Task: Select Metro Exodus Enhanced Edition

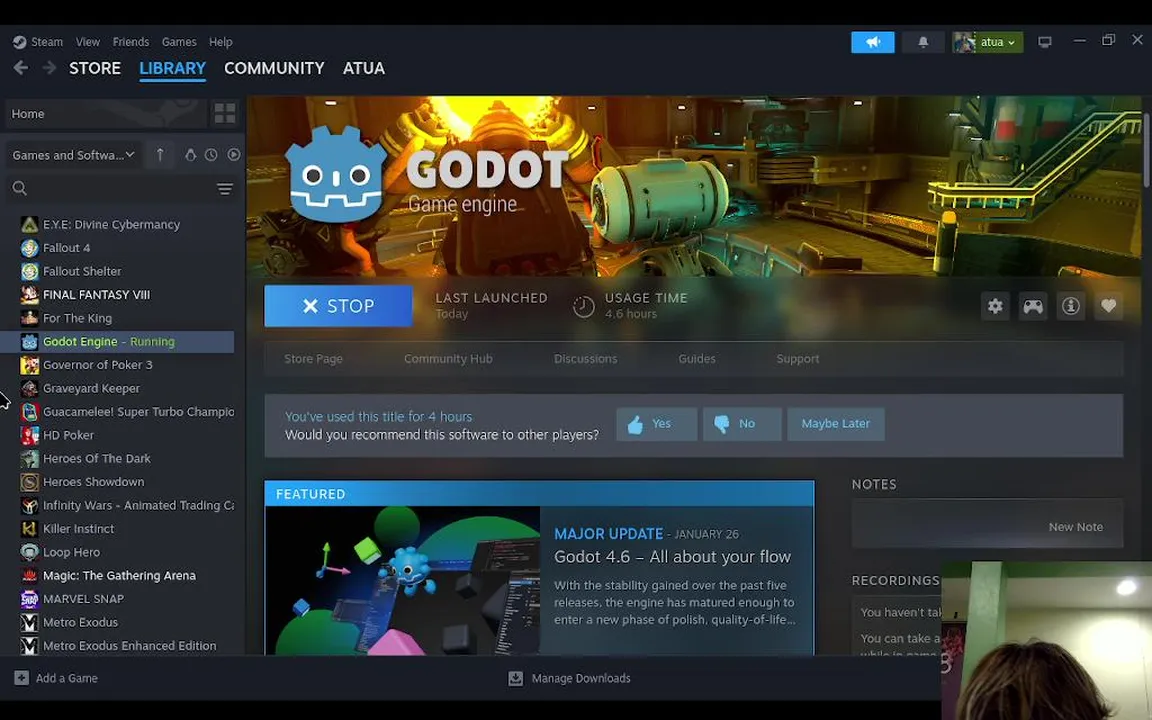Action: coord(120,646)
